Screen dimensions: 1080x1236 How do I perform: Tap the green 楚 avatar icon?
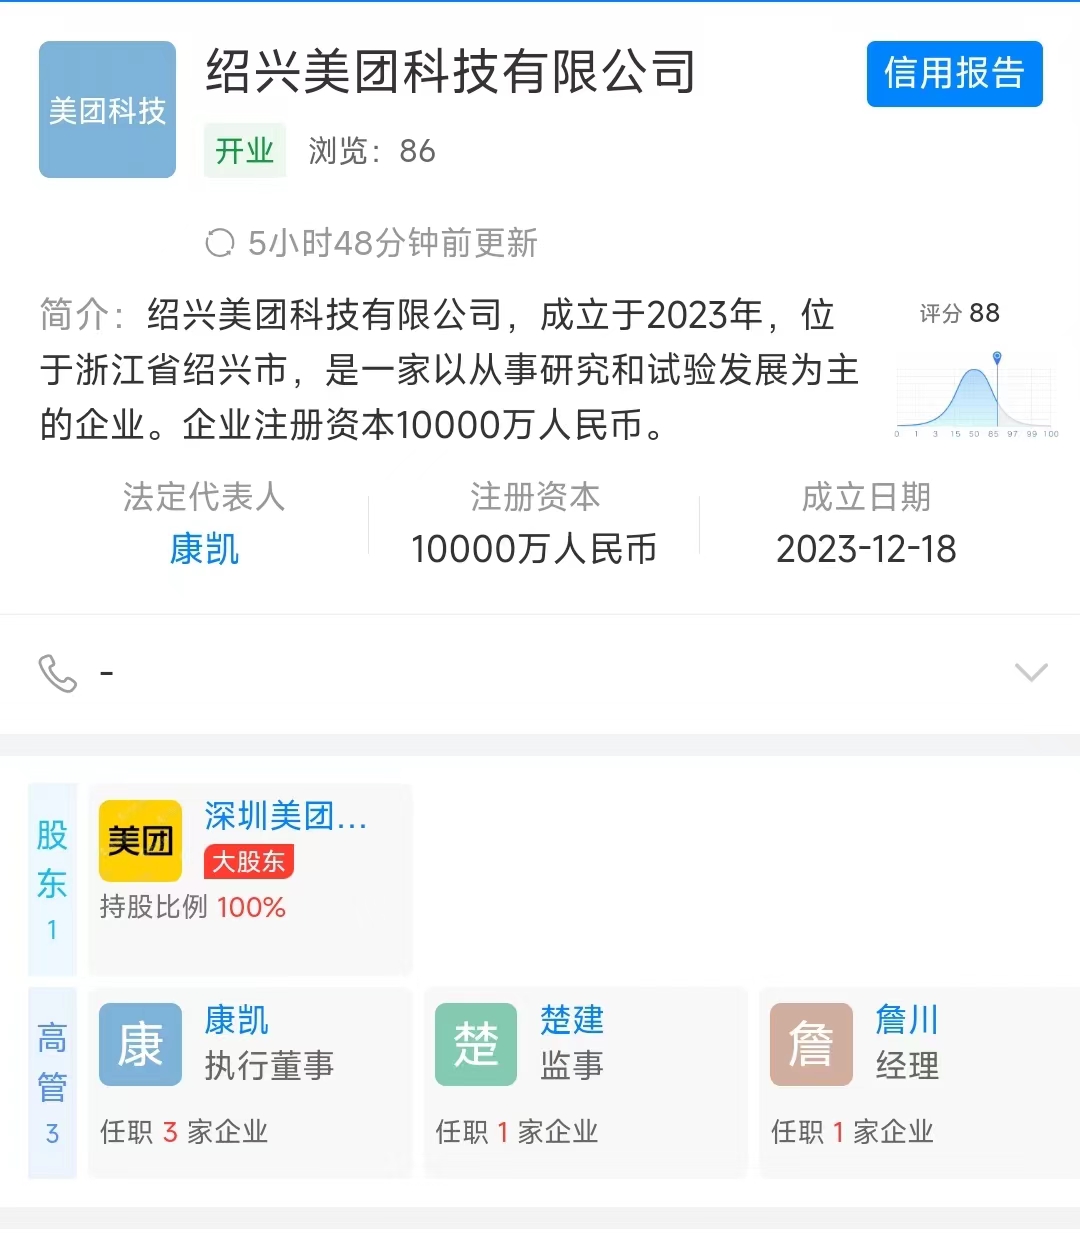(x=476, y=1044)
